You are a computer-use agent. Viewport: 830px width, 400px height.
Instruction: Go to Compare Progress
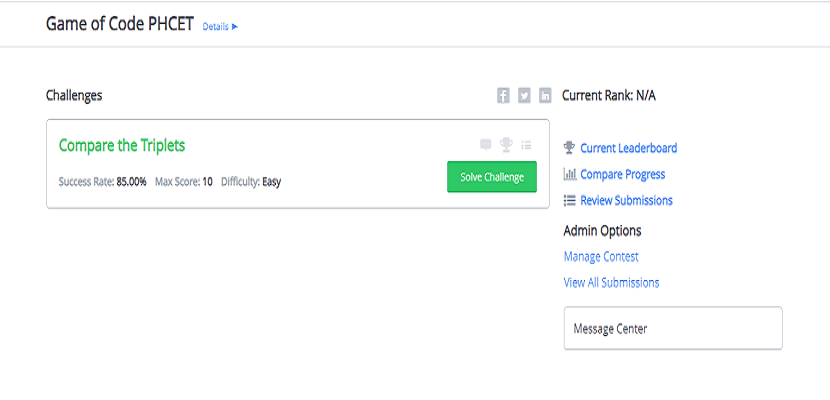(622, 174)
